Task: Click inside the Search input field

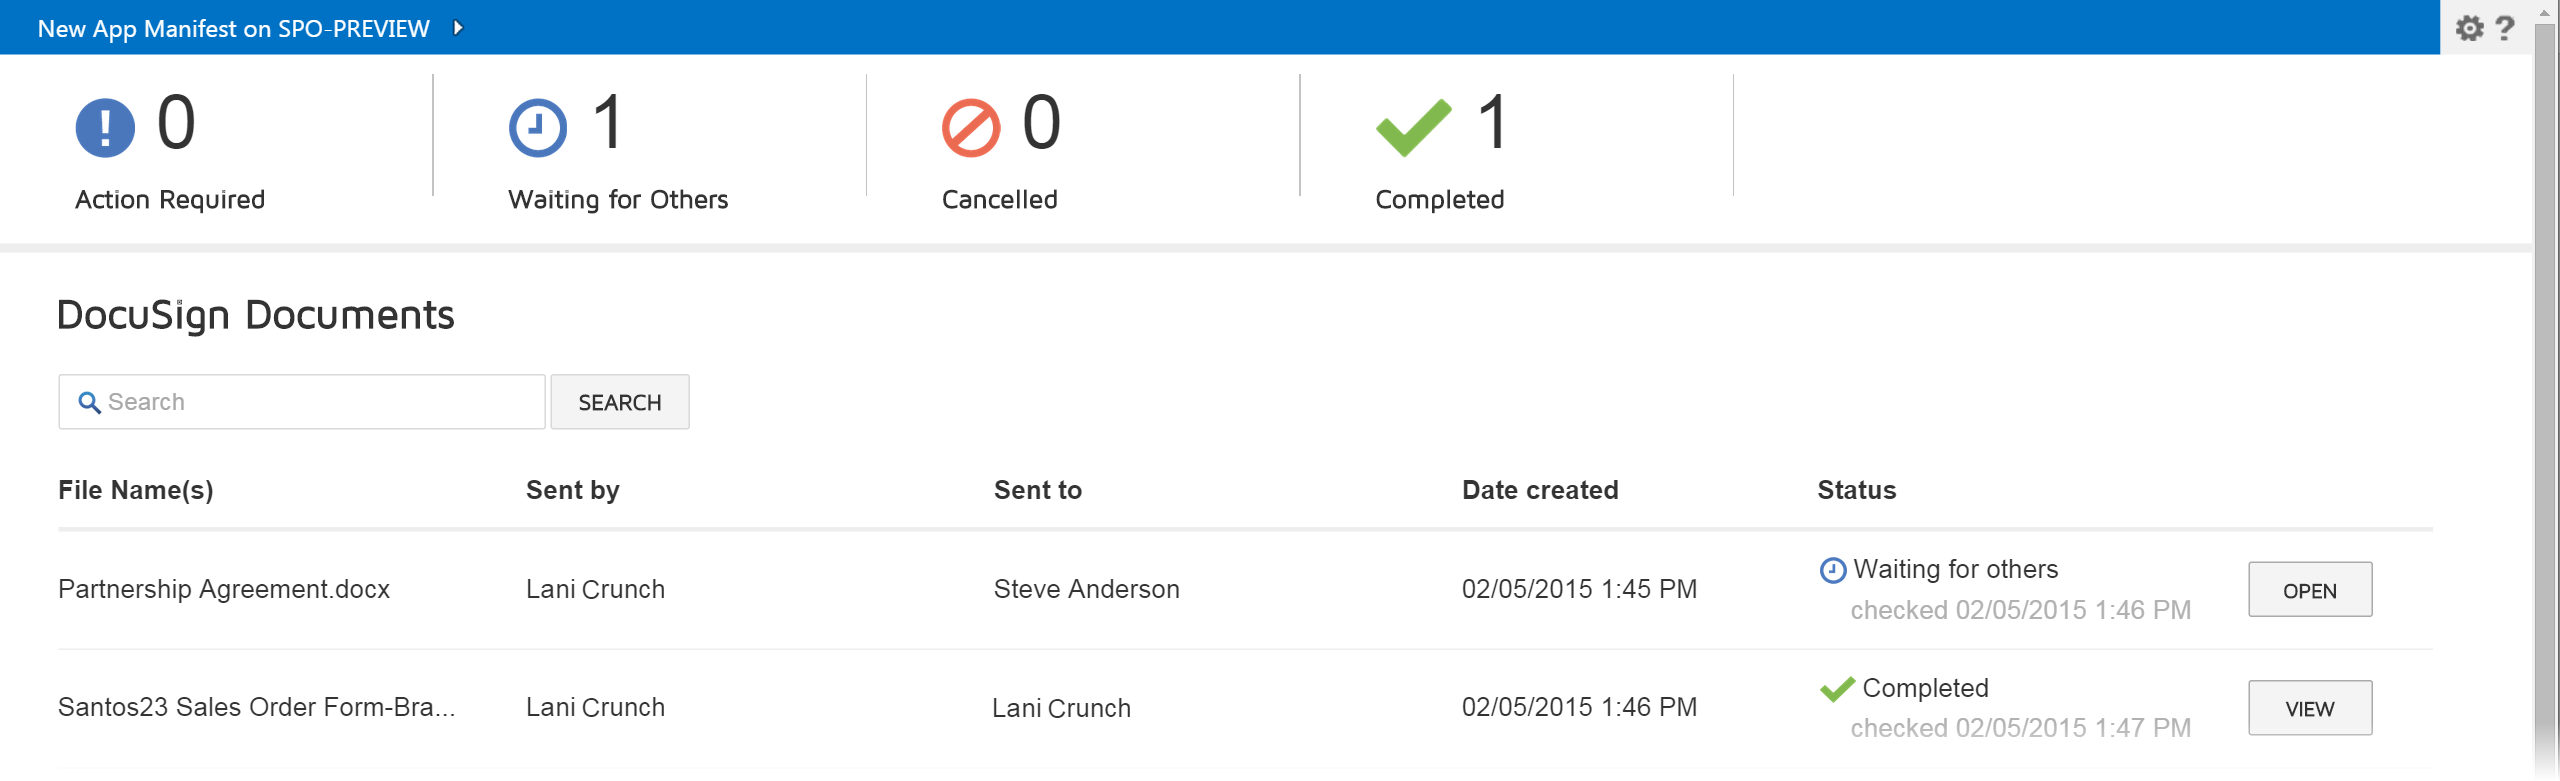Action: 300,401
